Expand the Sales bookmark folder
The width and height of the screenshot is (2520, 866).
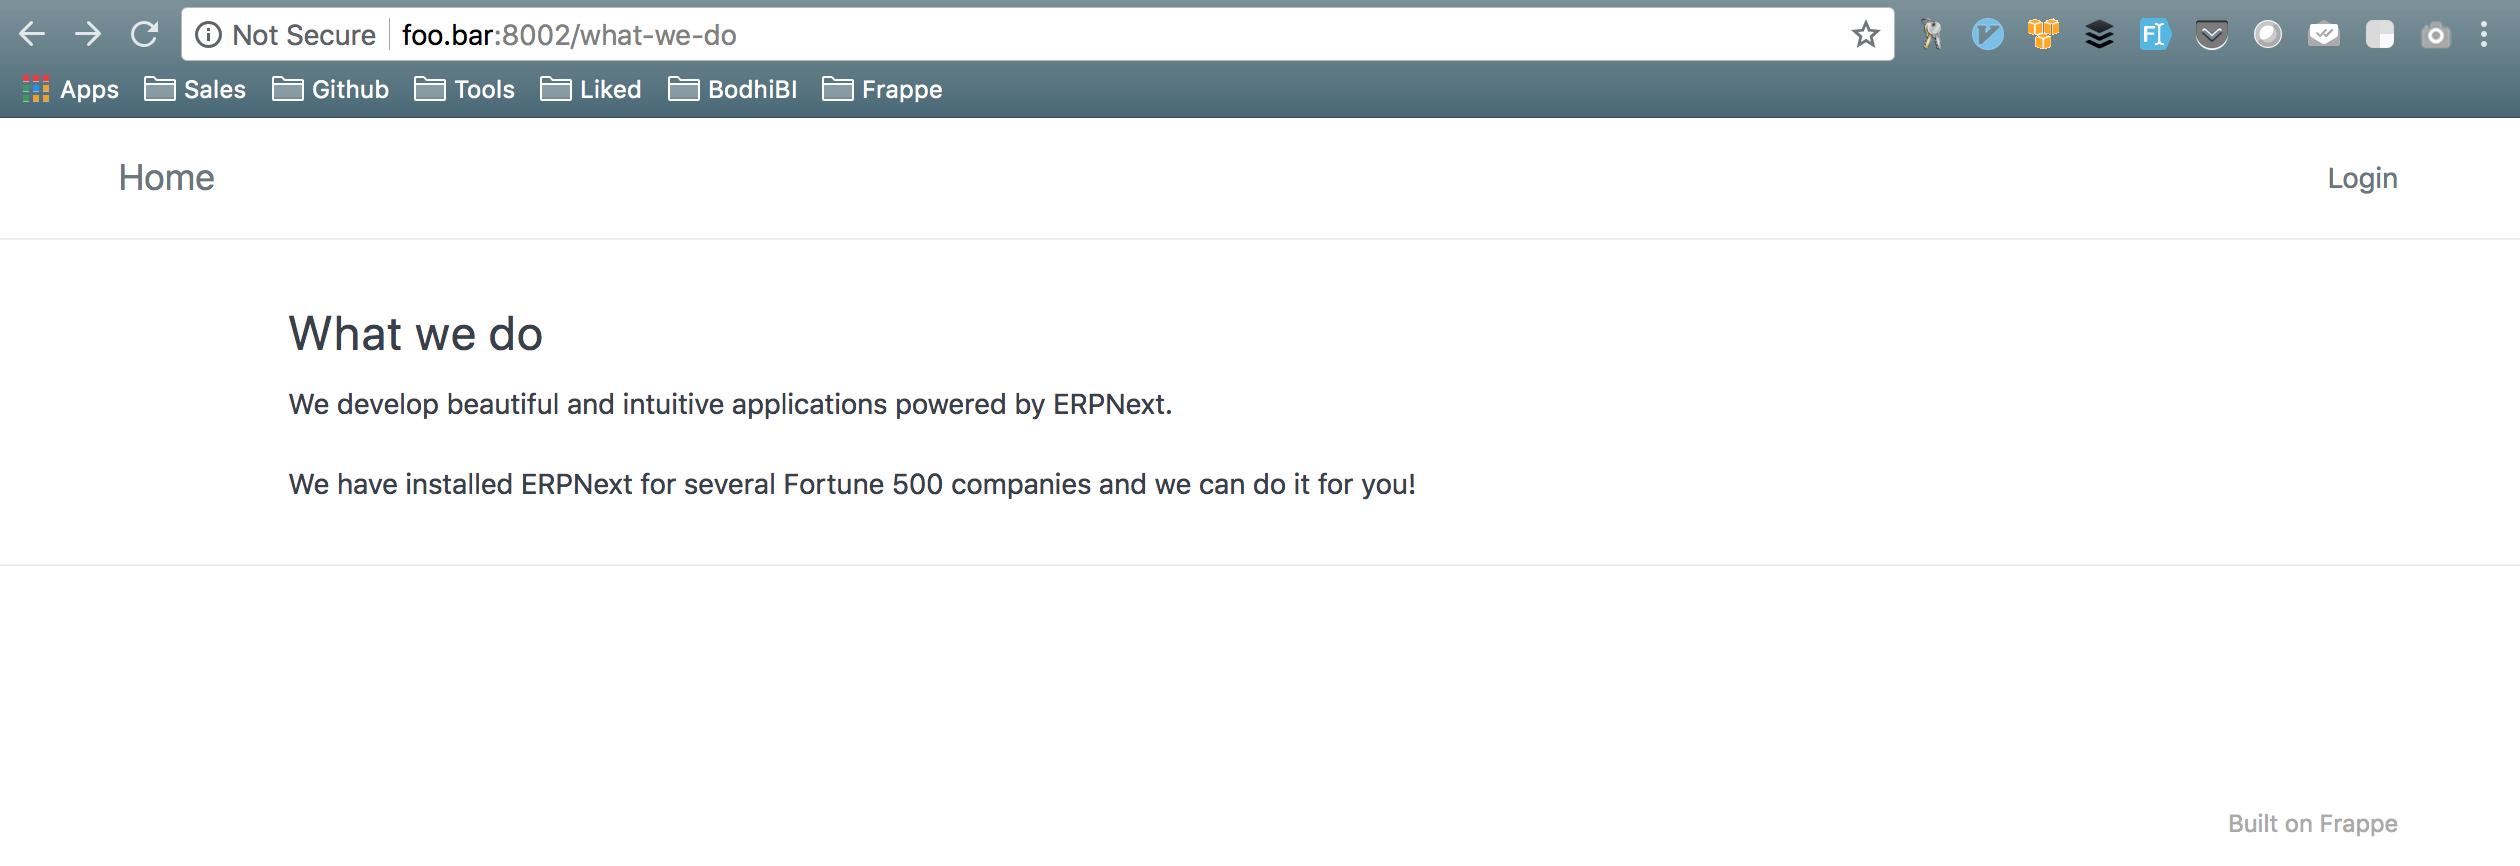tap(195, 90)
